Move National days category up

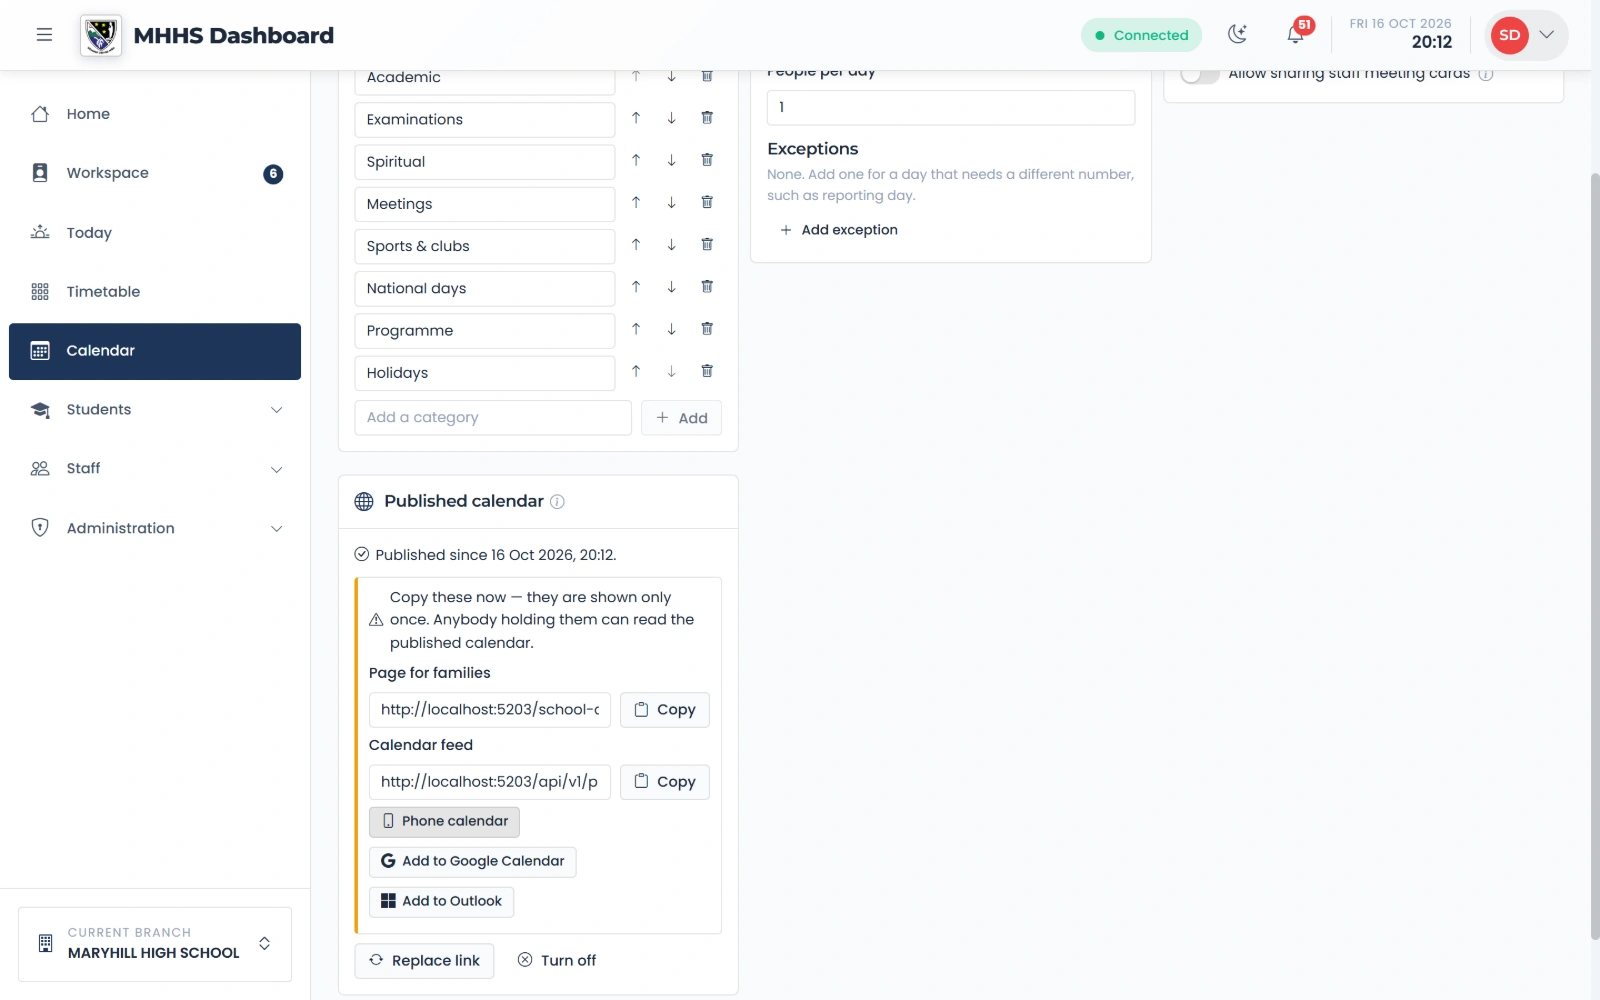tap(636, 287)
